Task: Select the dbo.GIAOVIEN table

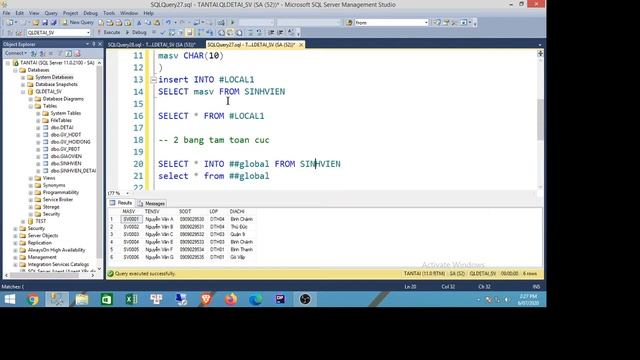Action: tap(66, 156)
